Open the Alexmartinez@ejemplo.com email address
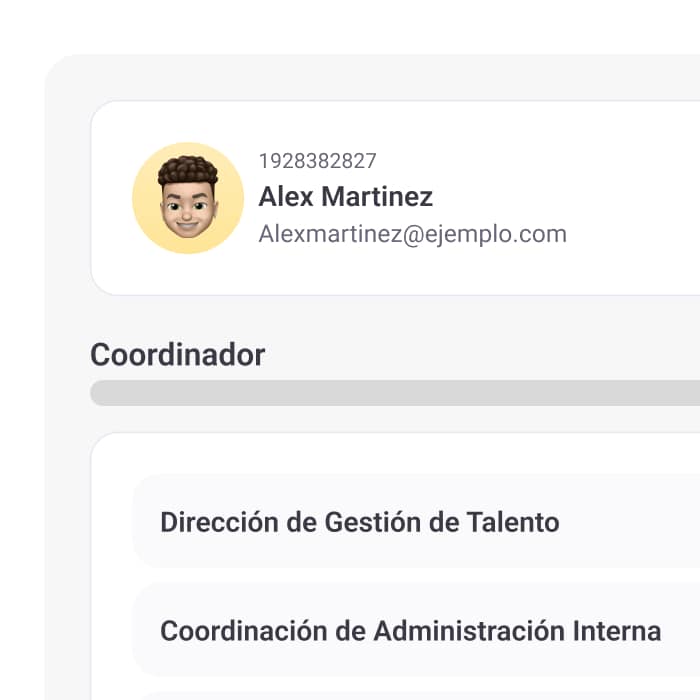This screenshot has width=700, height=700. point(412,234)
